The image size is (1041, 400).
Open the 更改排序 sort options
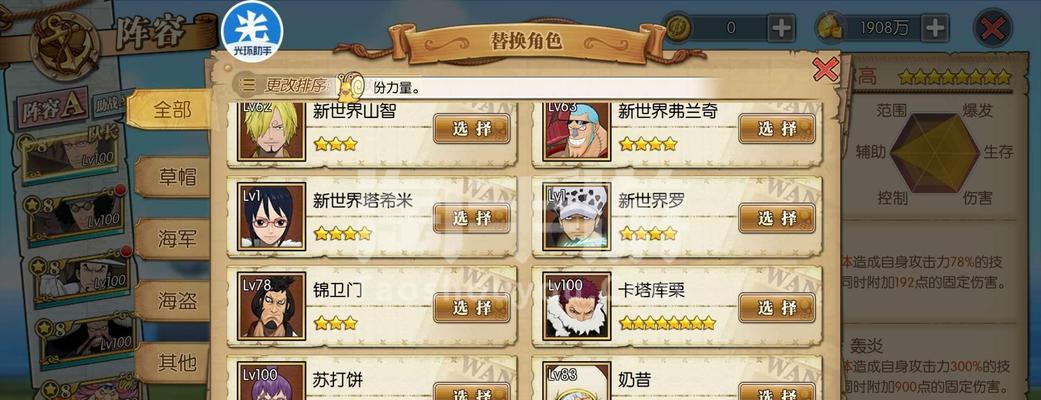click(284, 85)
